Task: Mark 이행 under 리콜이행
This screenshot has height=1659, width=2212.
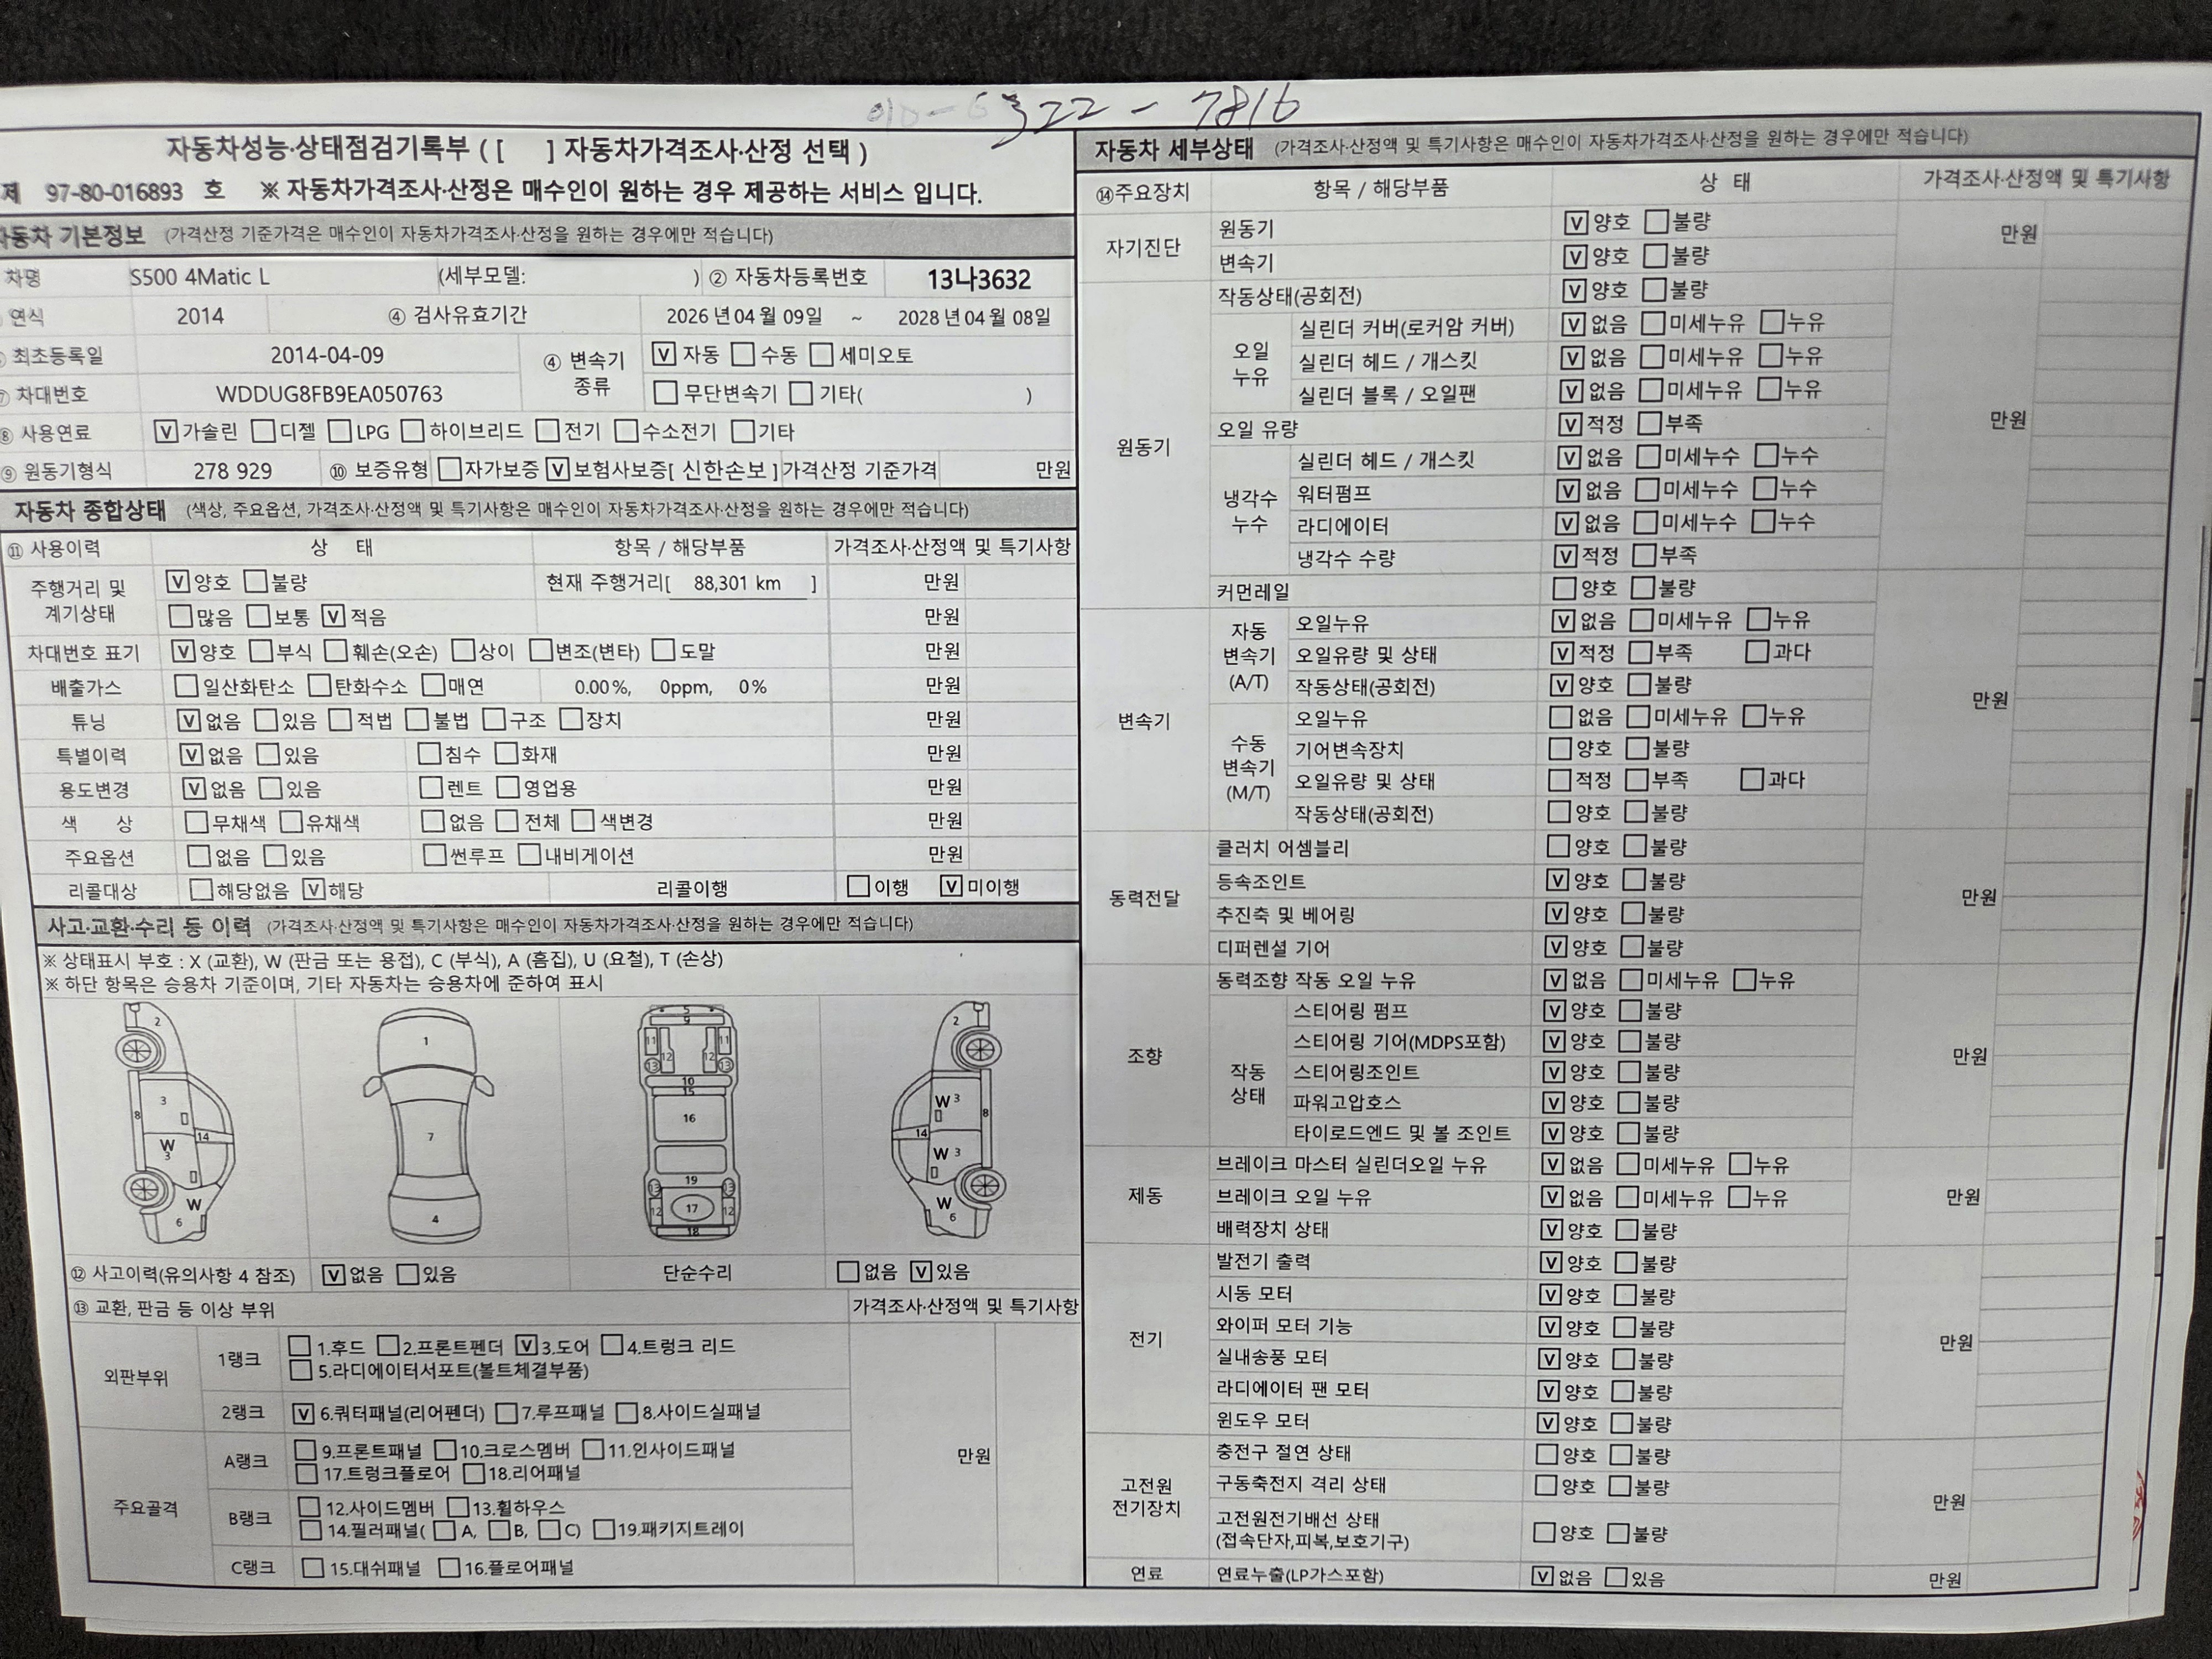Action: (858, 886)
